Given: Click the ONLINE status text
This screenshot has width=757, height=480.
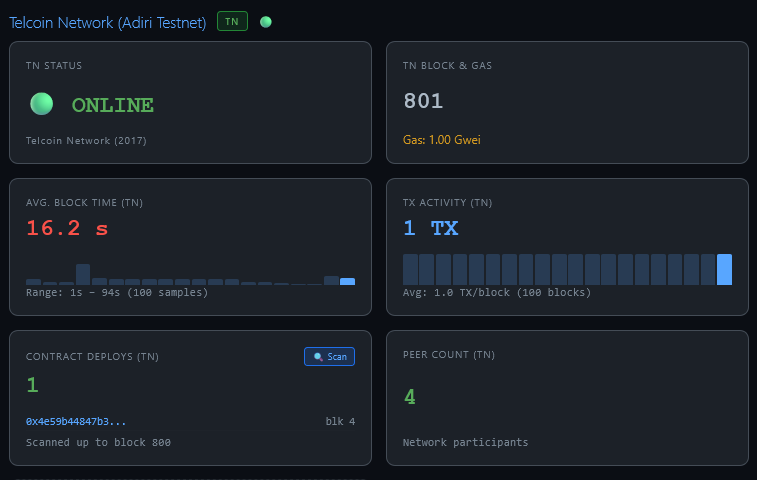Looking at the screenshot, I should pyautogui.click(x=113, y=105).
